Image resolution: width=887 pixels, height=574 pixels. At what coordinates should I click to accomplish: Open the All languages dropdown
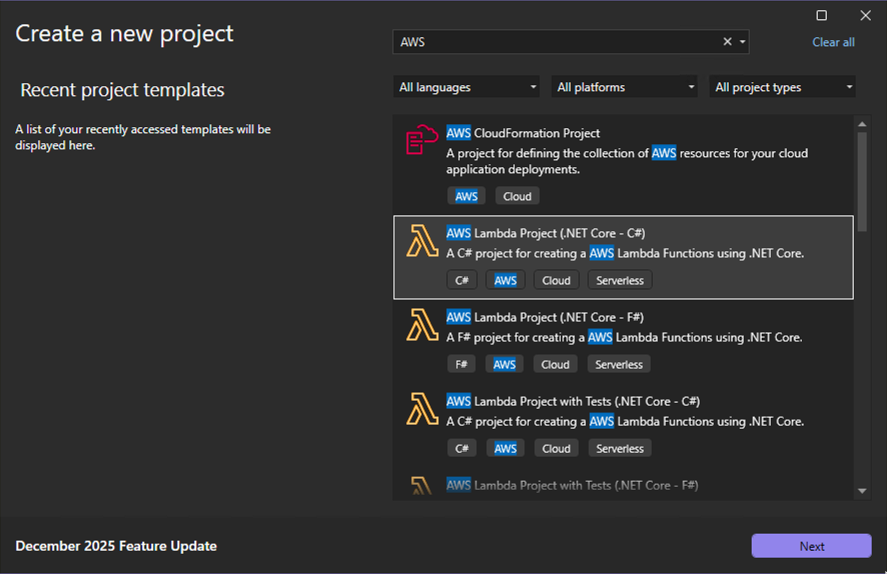(x=466, y=87)
